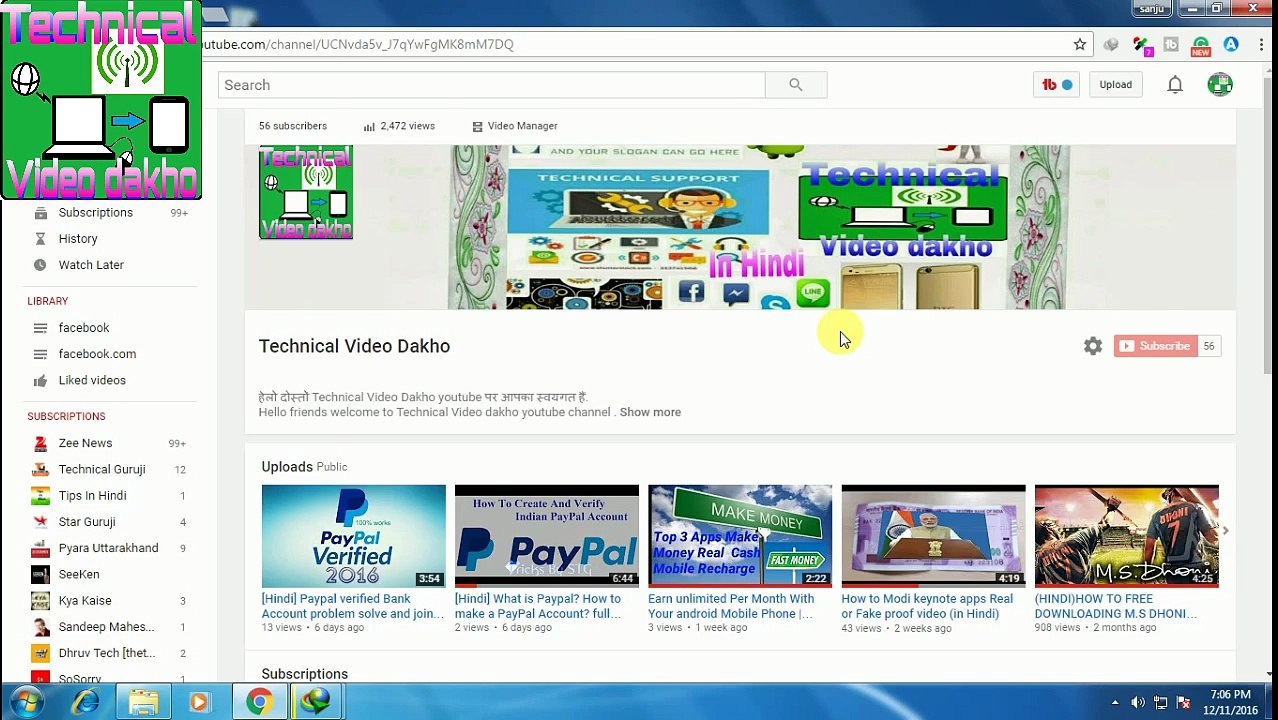Open Windows Media Player on taskbar
The height and width of the screenshot is (720, 1278).
(199, 703)
